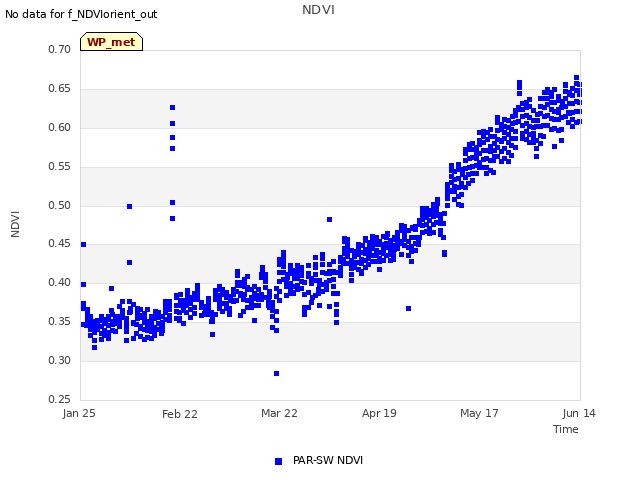640x480 pixels.
Task: Click the 'No data for f_NDVIorient_out' message
Action: point(81,14)
